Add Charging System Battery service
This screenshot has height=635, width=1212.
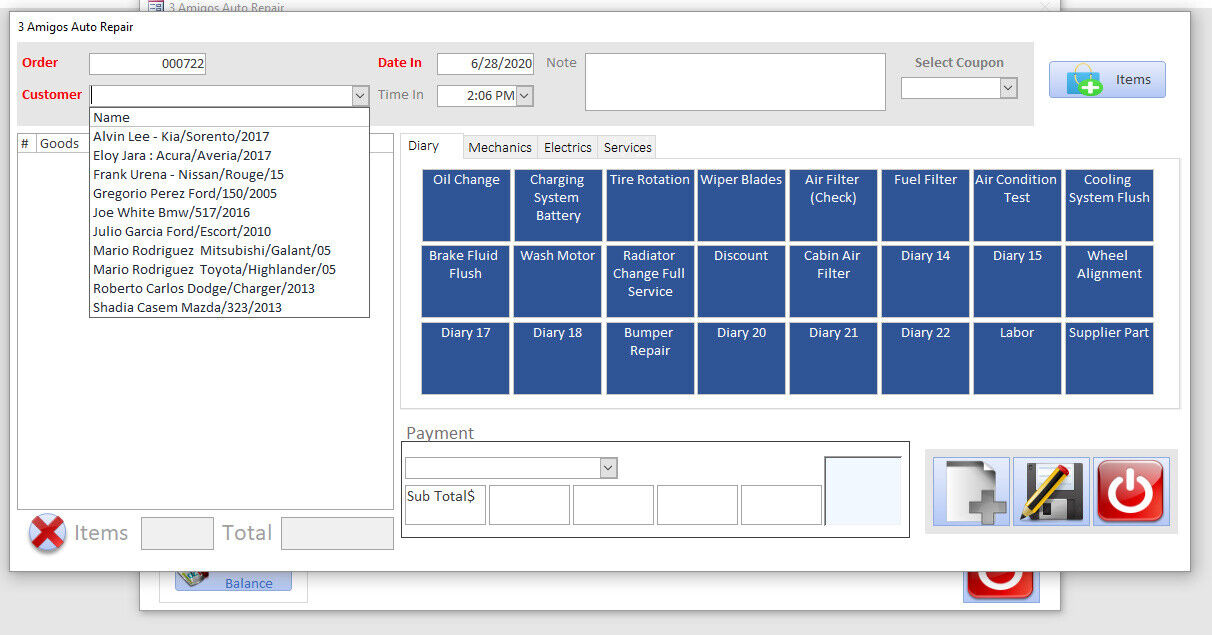click(558, 205)
